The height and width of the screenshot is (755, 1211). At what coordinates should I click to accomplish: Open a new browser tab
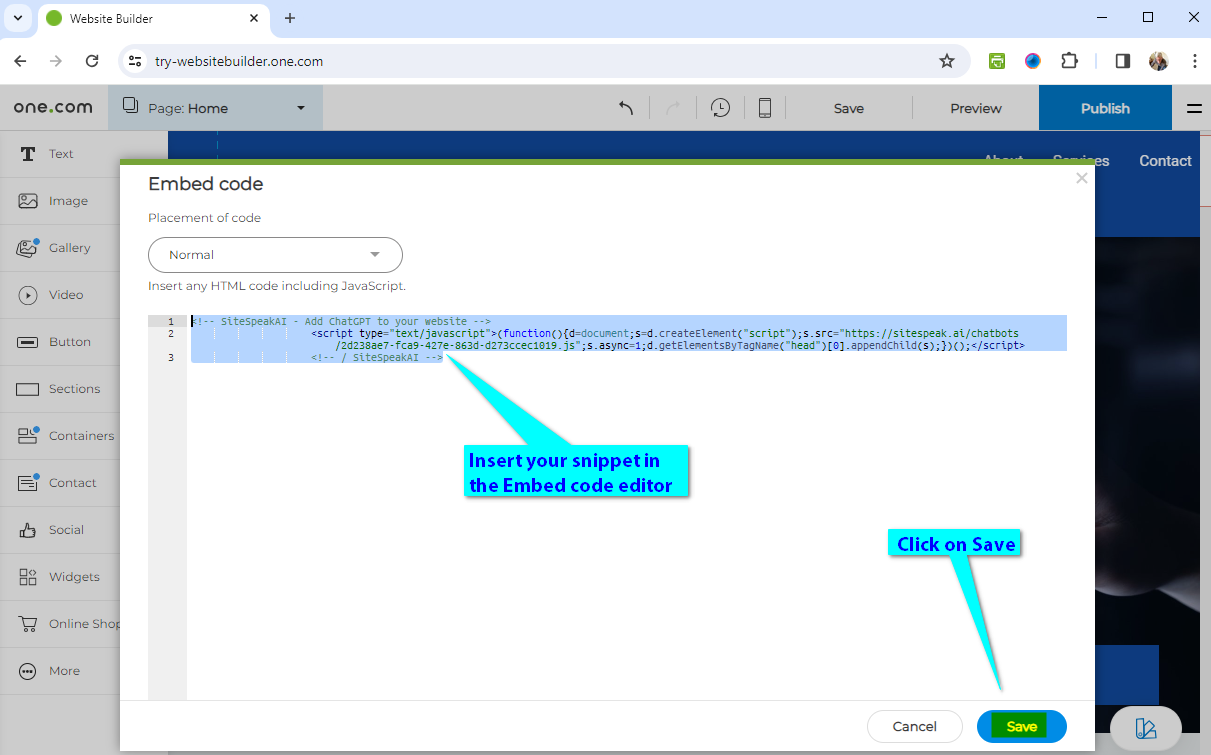(x=290, y=18)
